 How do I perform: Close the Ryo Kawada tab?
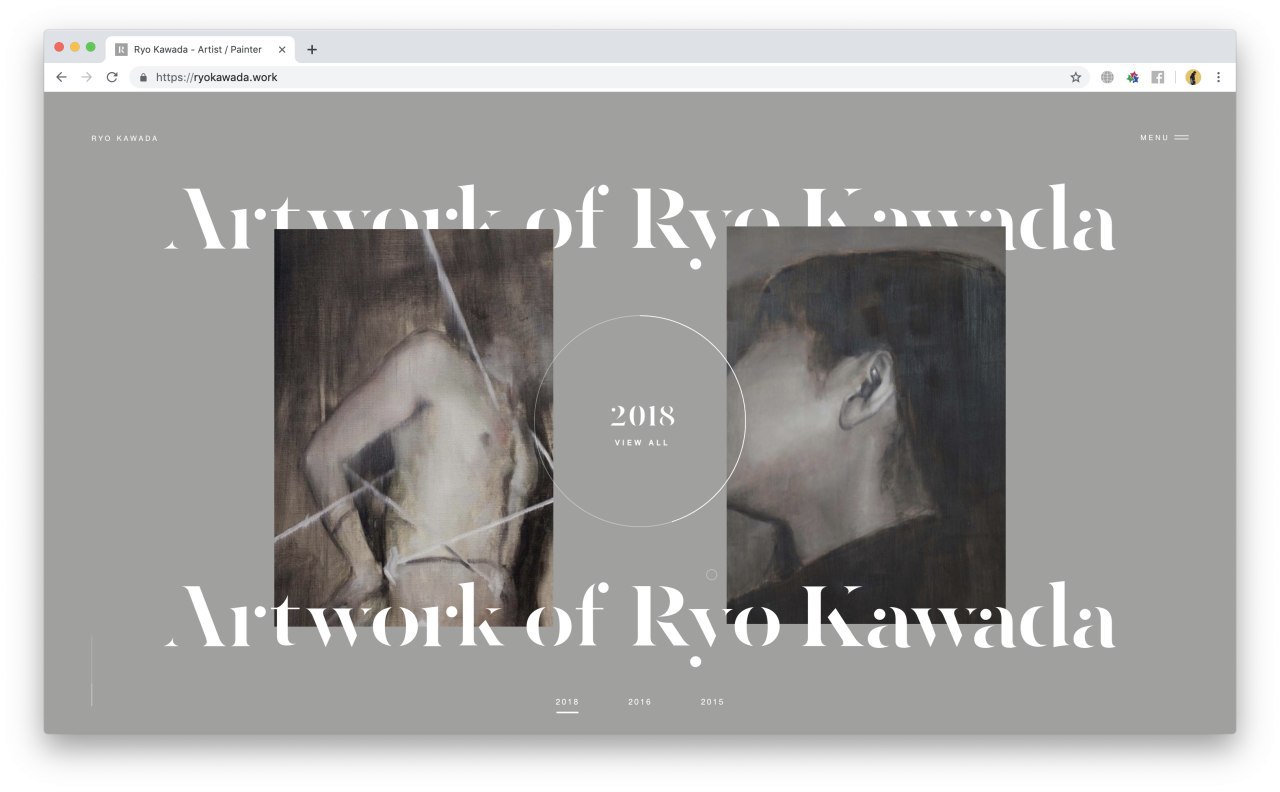tap(282, 49)
